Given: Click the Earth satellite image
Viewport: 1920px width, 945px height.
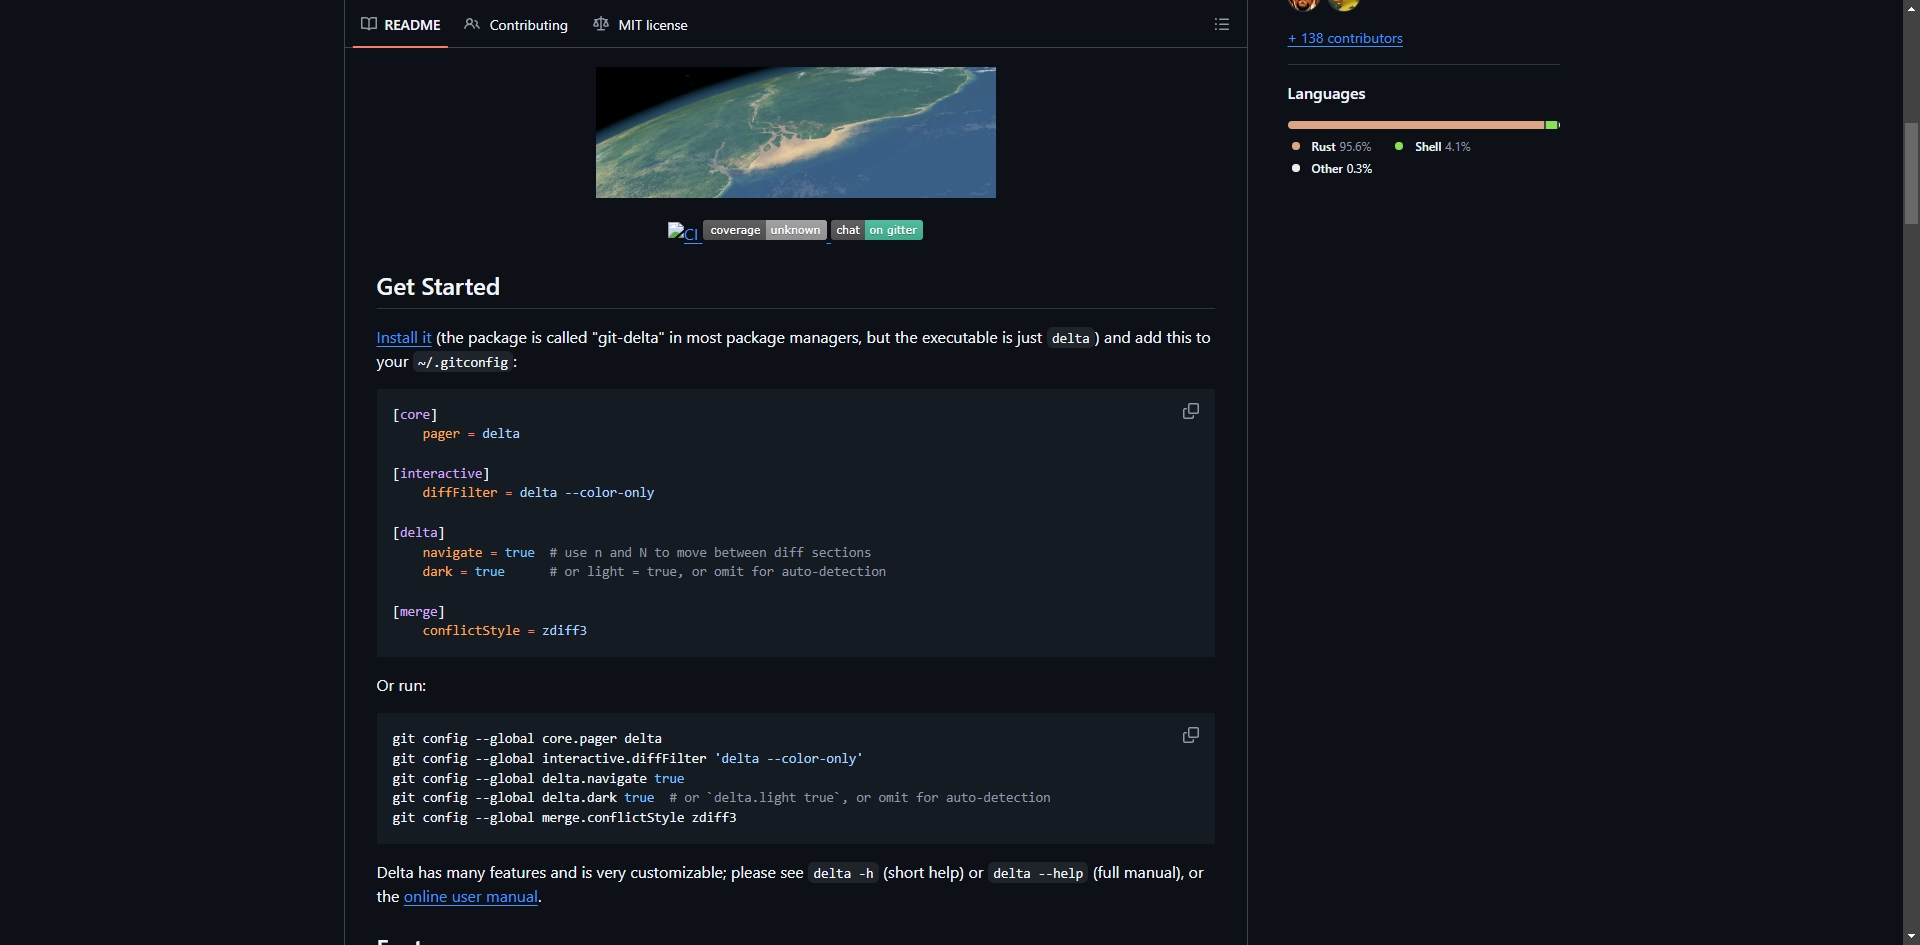Looking at the screenshot, I should click(796, 132).
